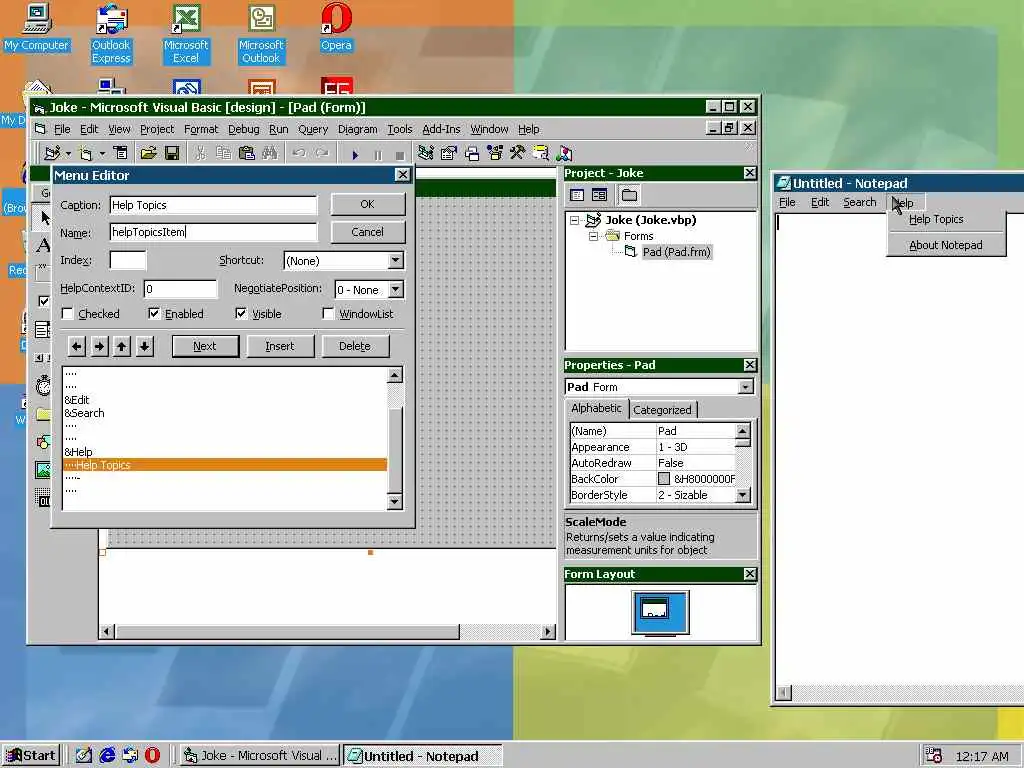Click the Caption input field in Menu Editor
This screenshot has width=1024, height=768.
coord(214,205)
